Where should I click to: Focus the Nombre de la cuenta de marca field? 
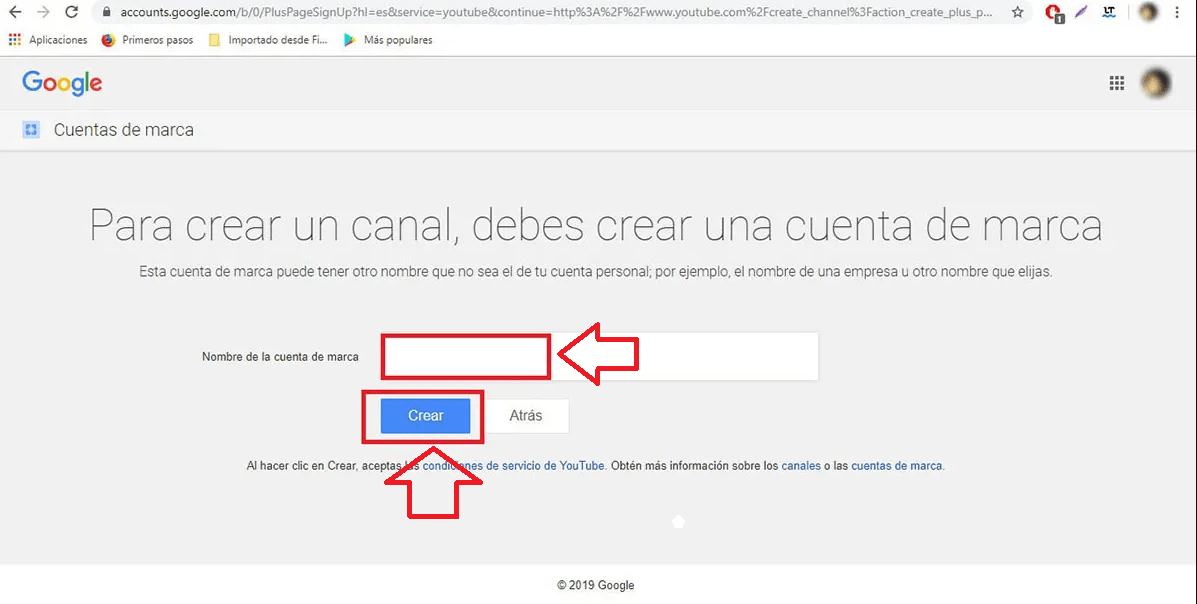click(600, 357)
